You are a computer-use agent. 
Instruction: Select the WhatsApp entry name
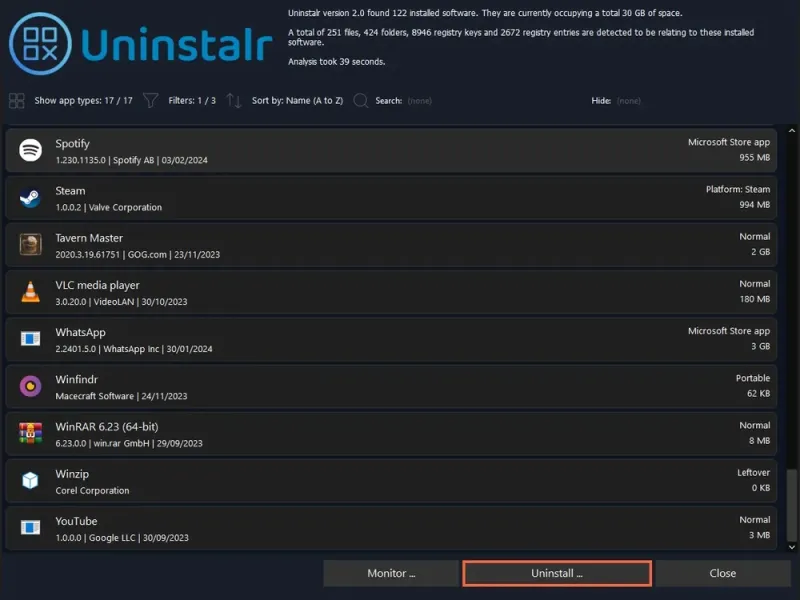pos(81,333)
